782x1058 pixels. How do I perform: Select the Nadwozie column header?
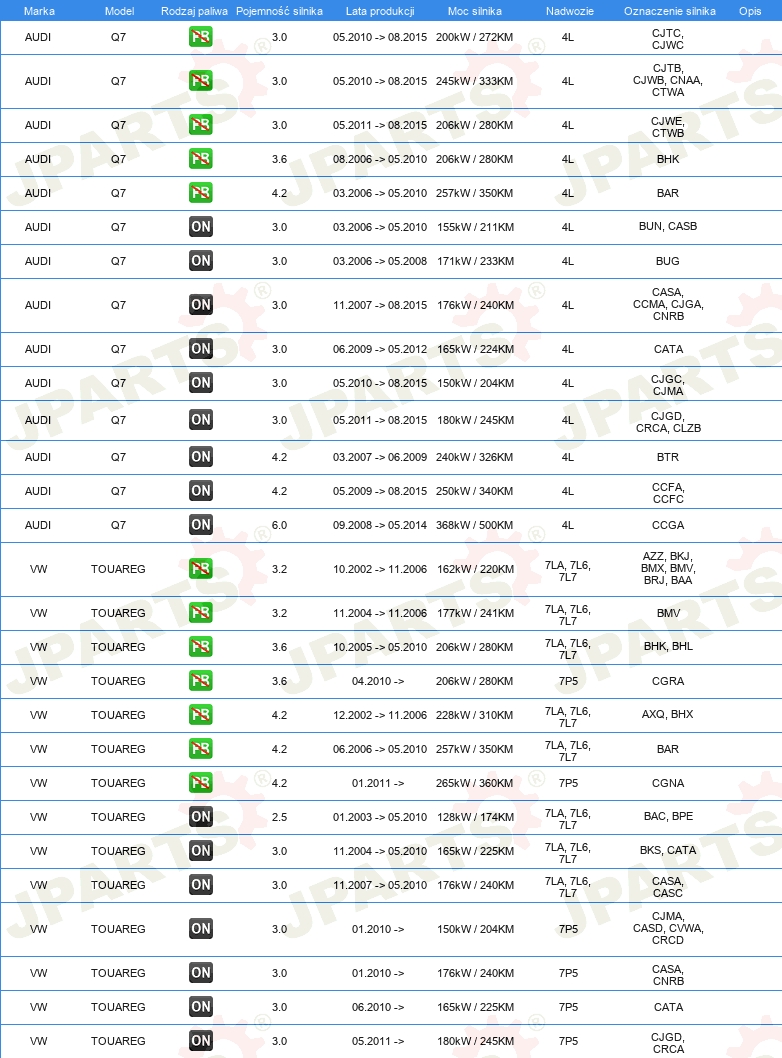click(x=569, y=11)
